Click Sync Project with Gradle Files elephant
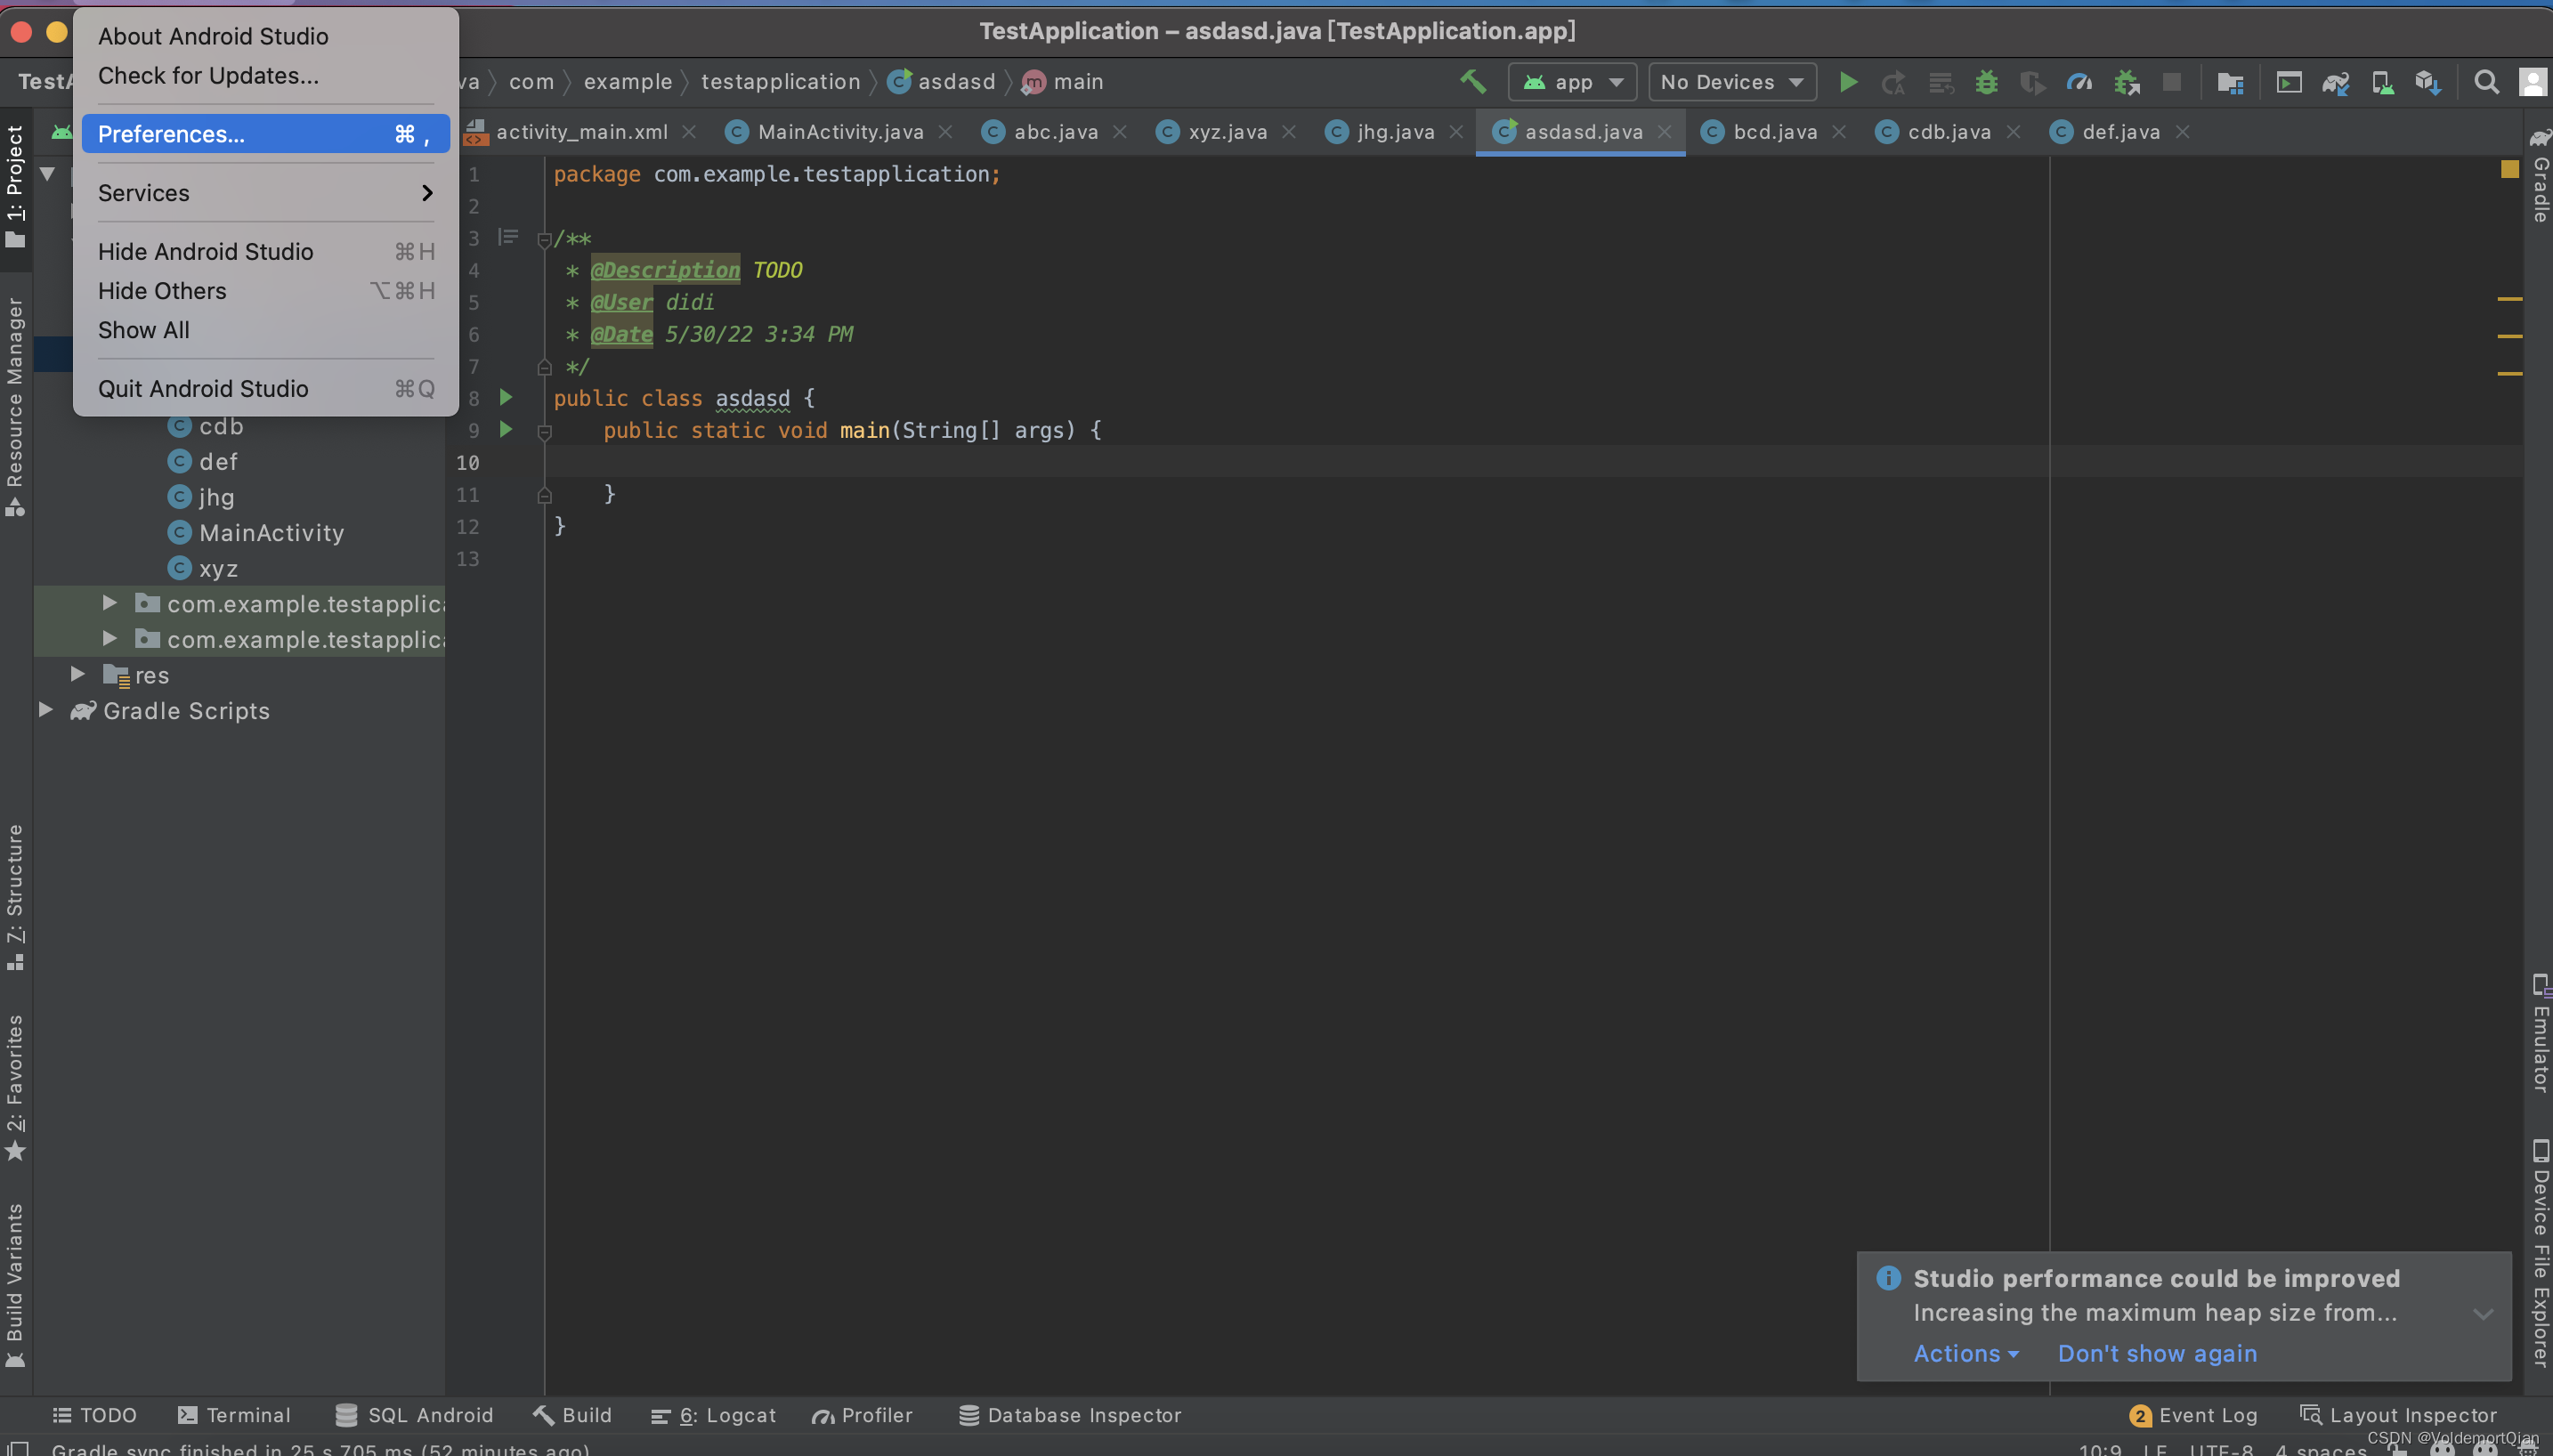The width and height of the screenshot is (2553, 1456). click(2335, 82)
